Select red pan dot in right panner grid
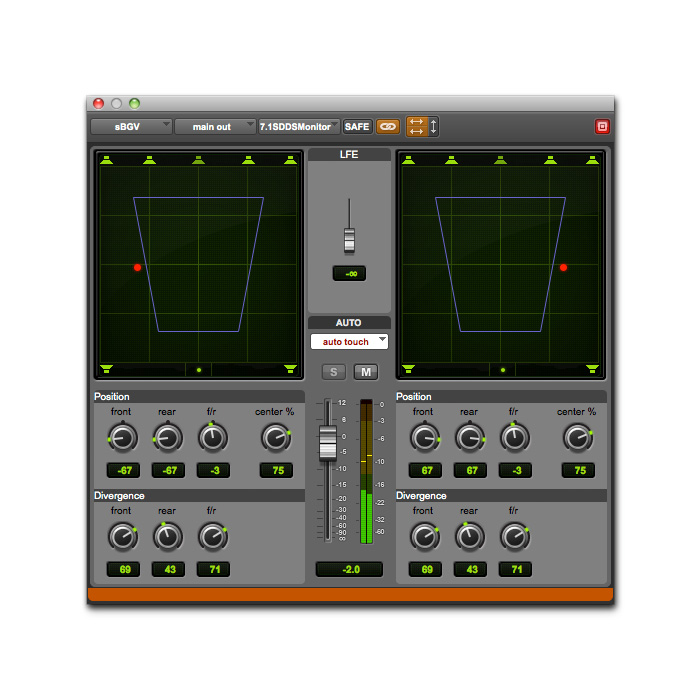700x700 pixels. click(x=563, y=267)
